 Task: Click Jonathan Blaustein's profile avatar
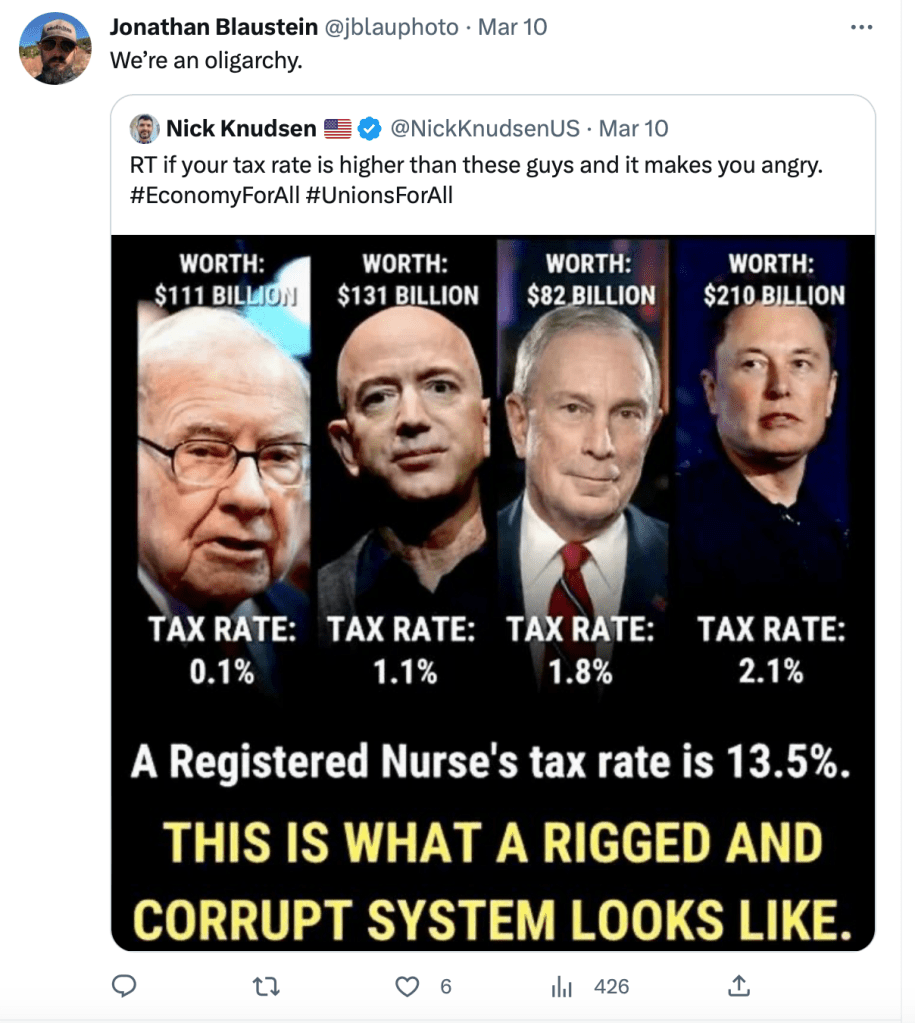[55, 48]
